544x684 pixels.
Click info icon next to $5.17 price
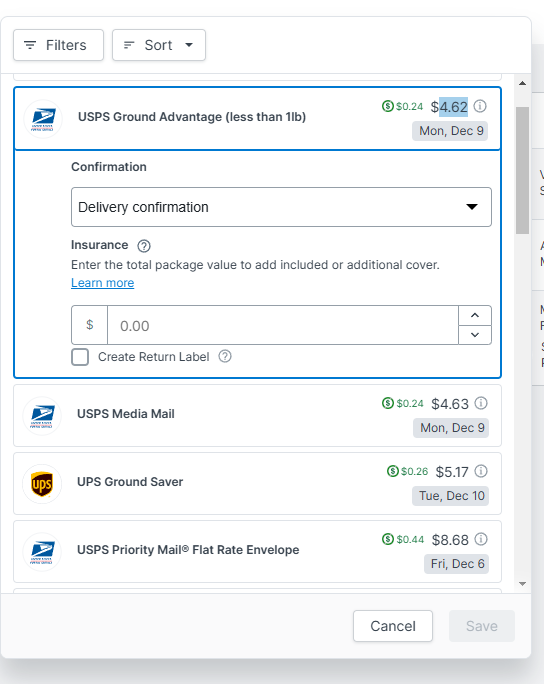pyautogui.click(x=481, y=471)
